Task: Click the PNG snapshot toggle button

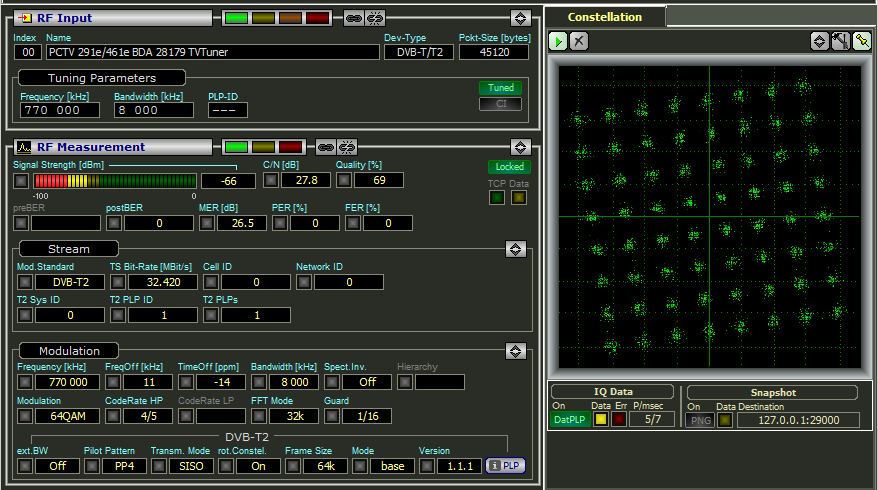Action: (x=699, y=420)
